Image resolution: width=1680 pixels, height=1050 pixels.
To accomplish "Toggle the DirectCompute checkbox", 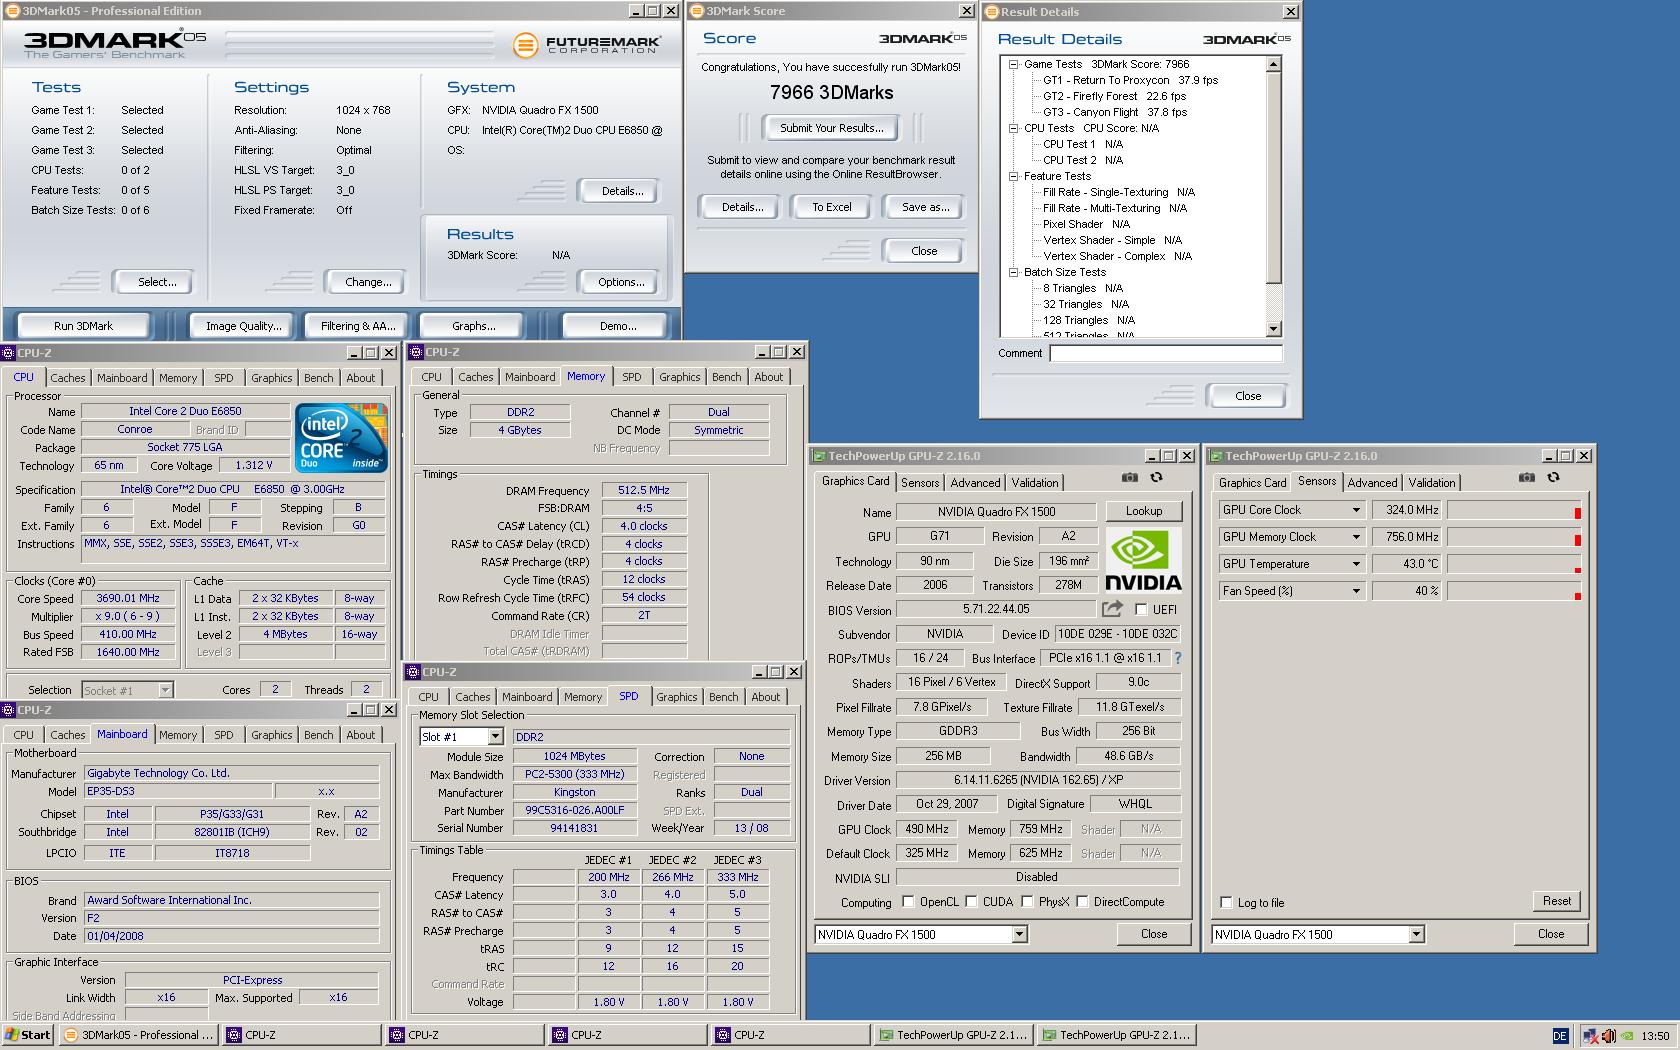I will coord(1082,901).
